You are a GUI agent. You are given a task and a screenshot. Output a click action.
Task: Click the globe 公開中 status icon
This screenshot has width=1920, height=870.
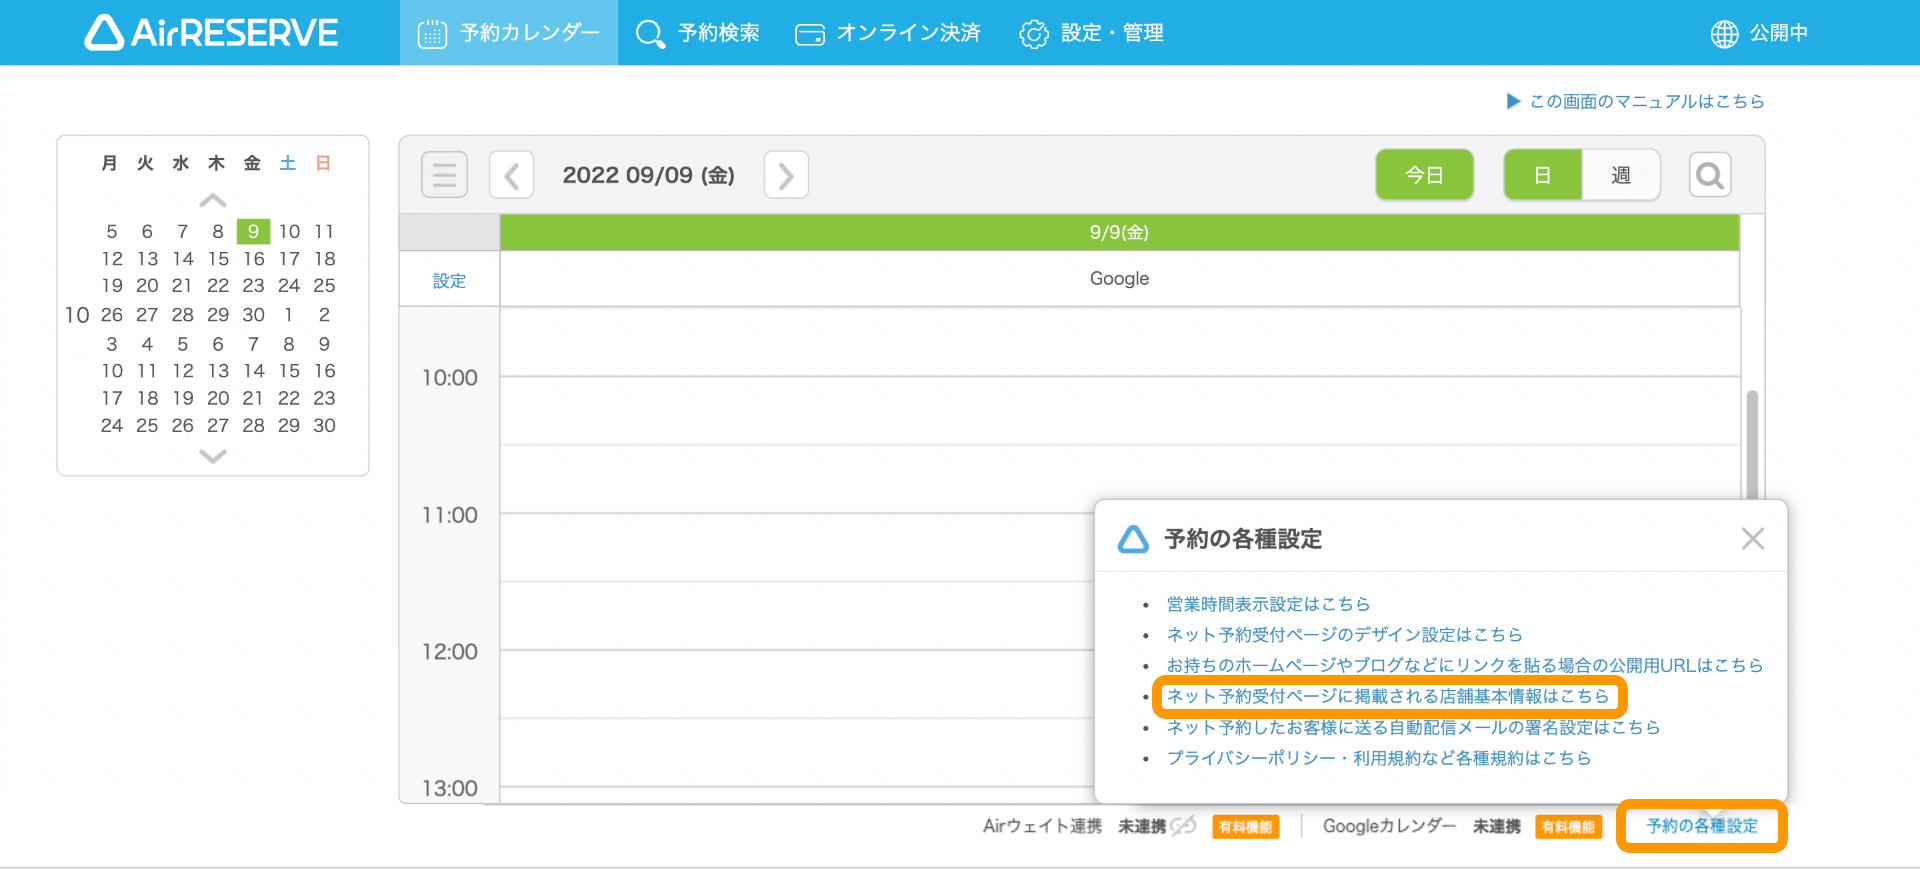coord(1724,34)
